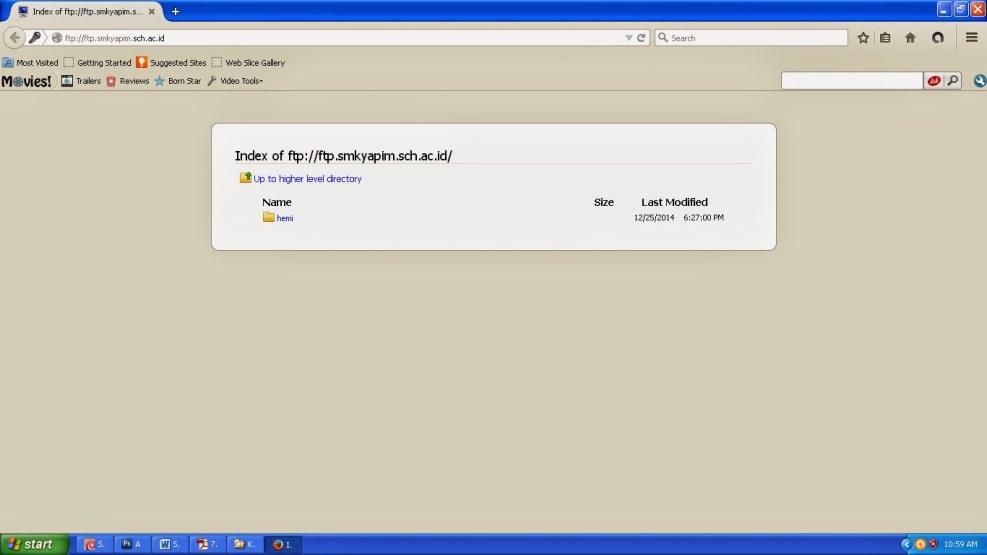Image resolution: width=987 pixels, height=555 pixels.
Task: Click the round add-on icon beside Home
Action: pos(938,38)
